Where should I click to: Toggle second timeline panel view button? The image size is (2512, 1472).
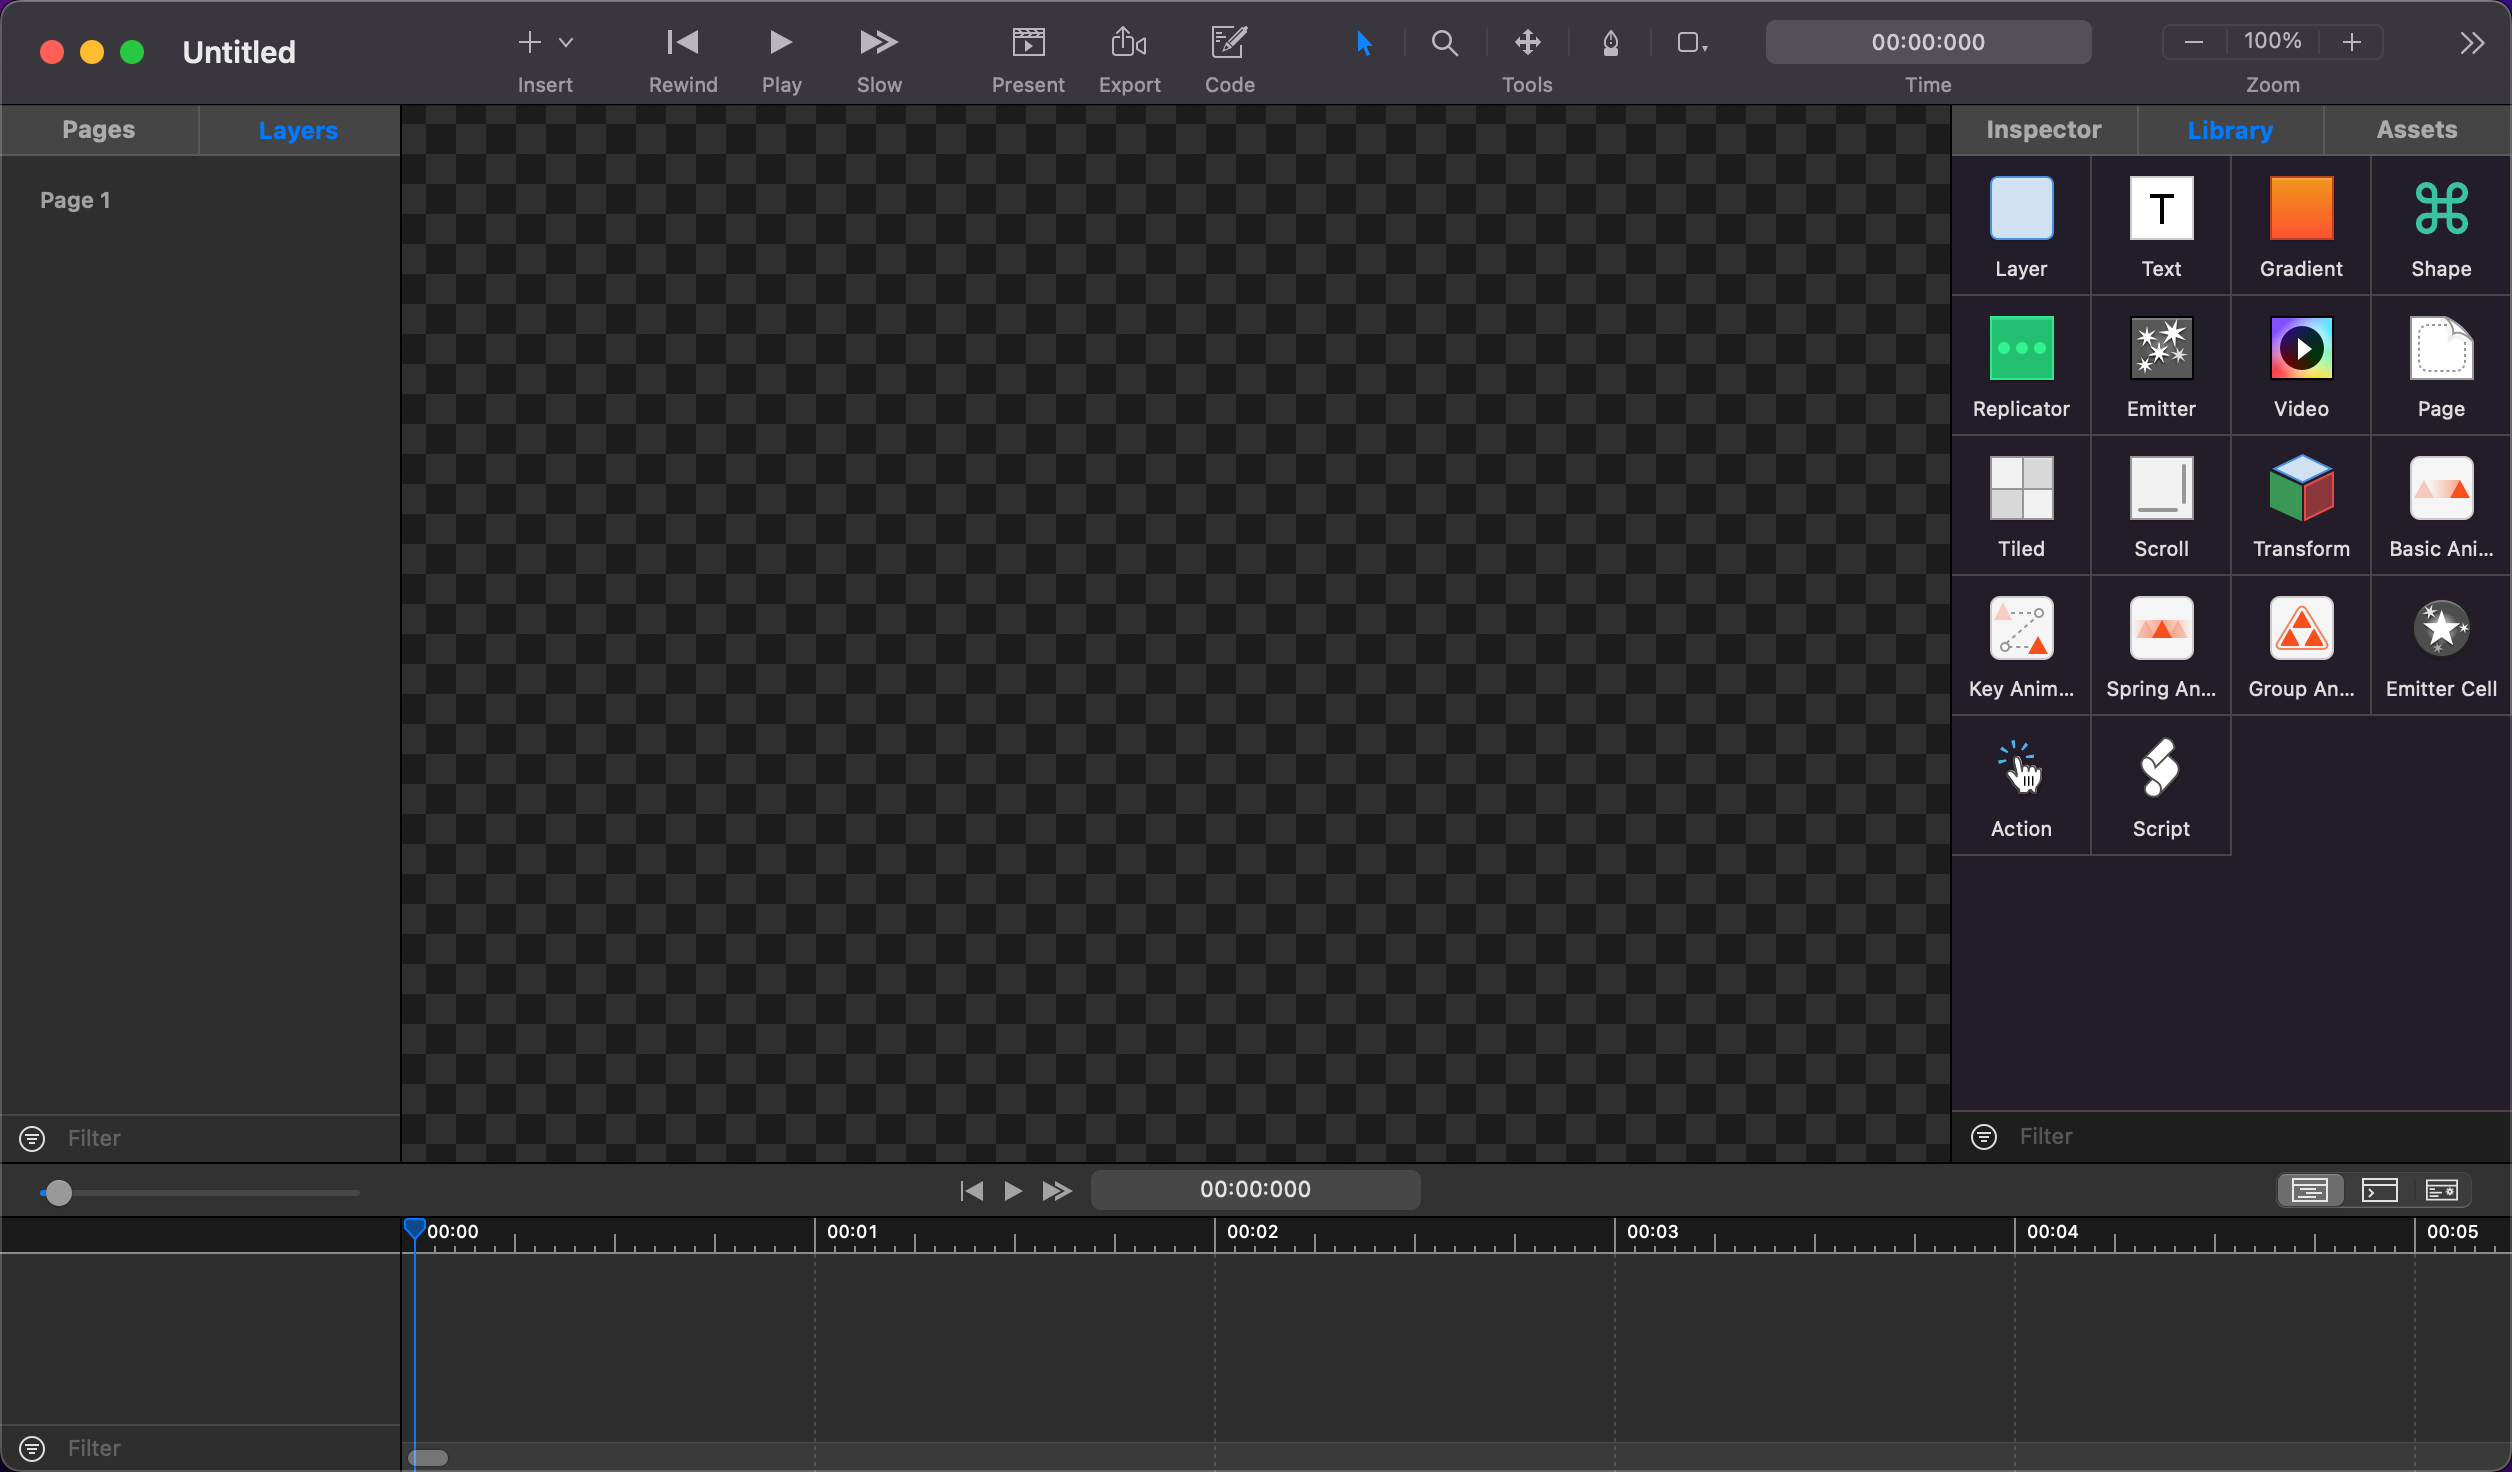point(2379,1190)
